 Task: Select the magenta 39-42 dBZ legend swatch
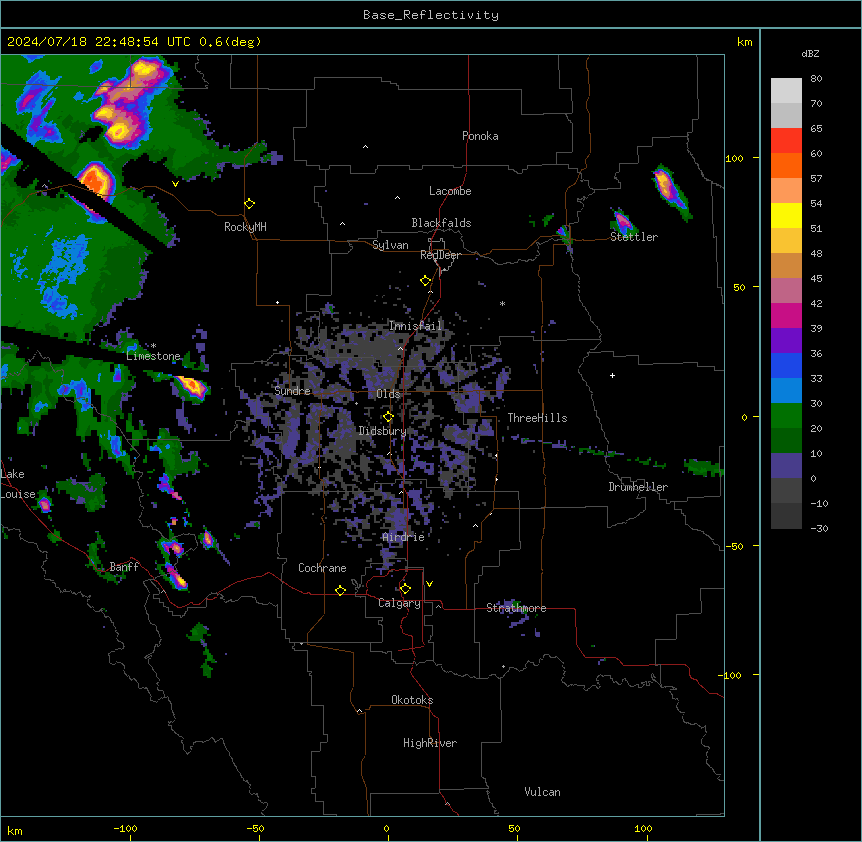(786, 315)
